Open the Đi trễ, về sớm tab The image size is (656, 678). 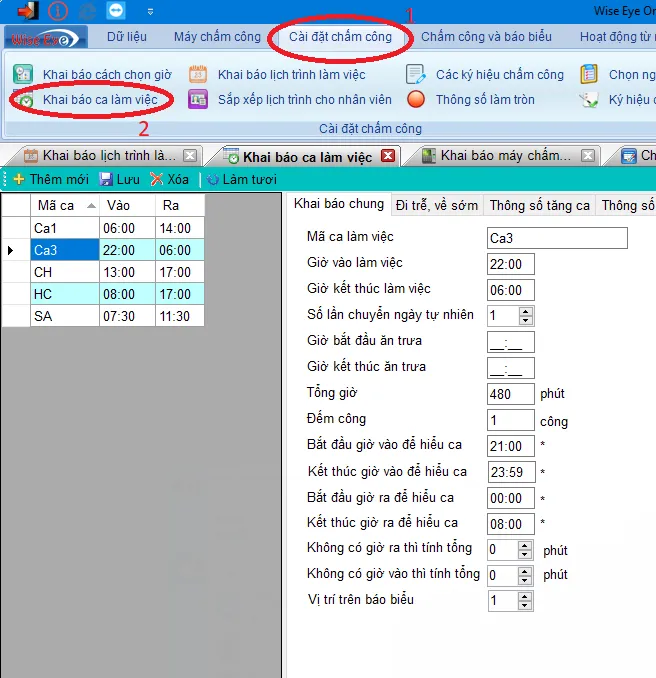437,205
